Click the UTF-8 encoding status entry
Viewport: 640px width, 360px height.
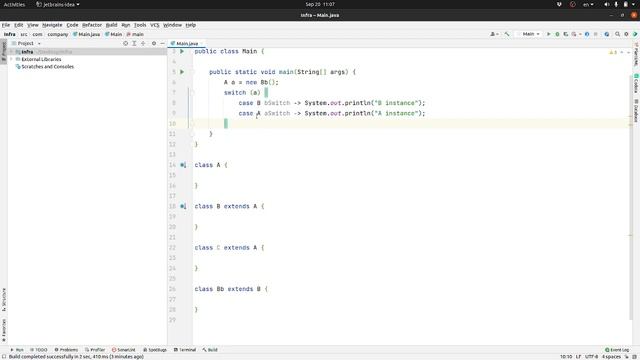(591, 357)
